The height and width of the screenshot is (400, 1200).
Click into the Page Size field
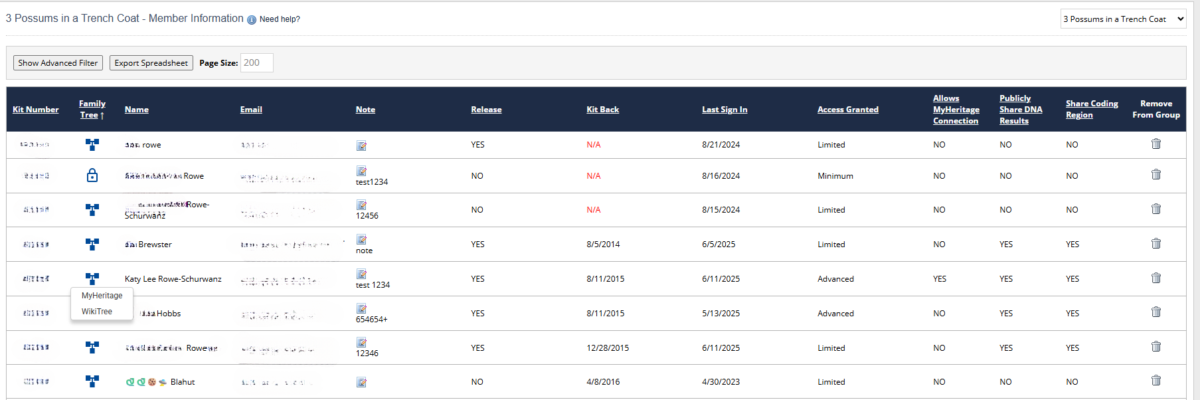(257, 63)
